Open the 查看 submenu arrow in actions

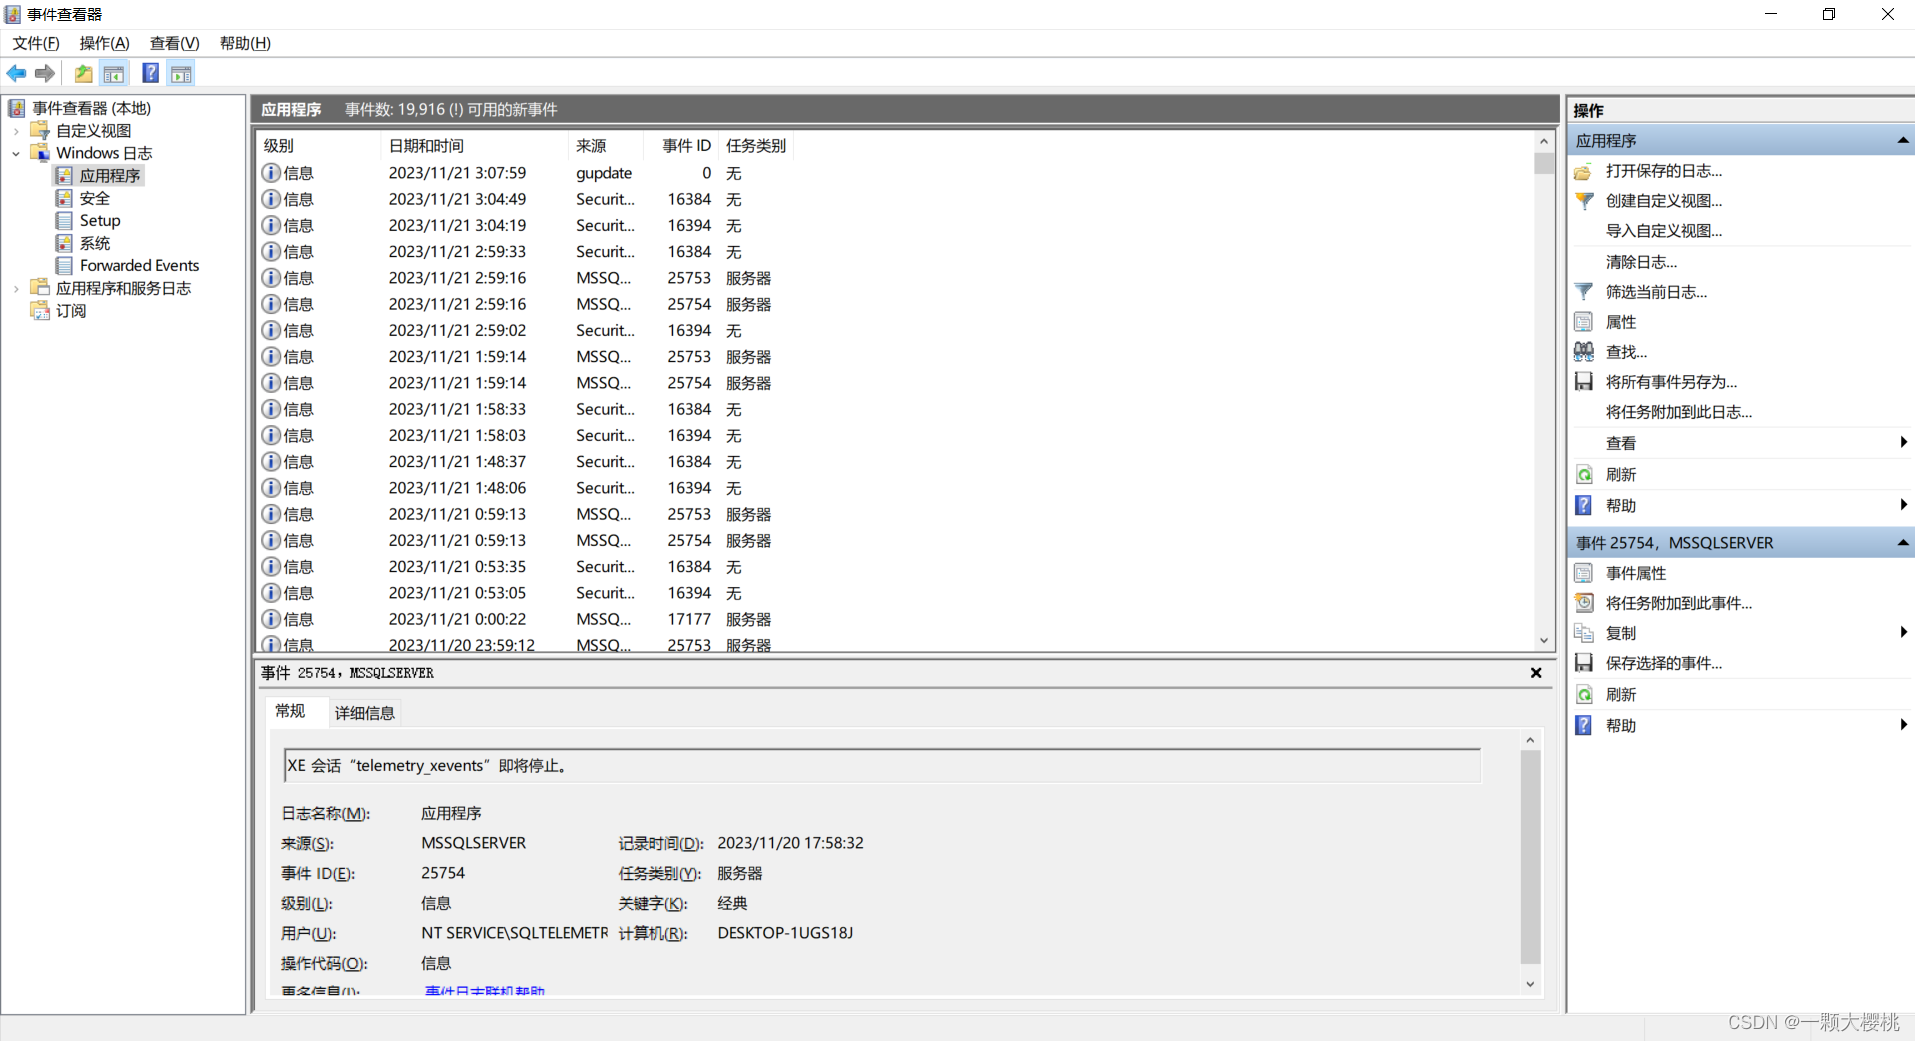pos(1903,443)
